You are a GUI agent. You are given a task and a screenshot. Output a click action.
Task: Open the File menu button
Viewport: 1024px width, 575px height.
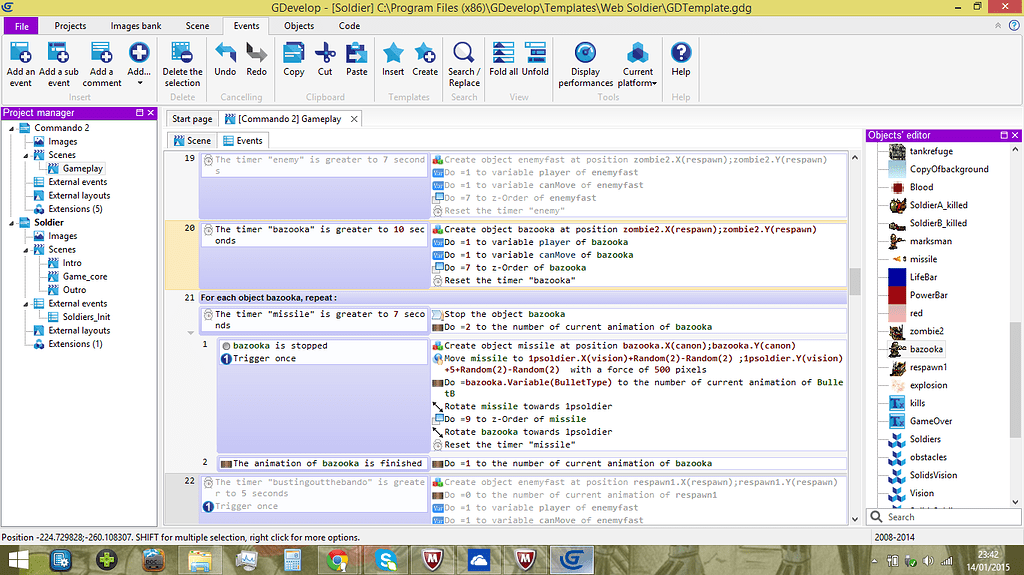pyautogui.click(x=21, y=26)
